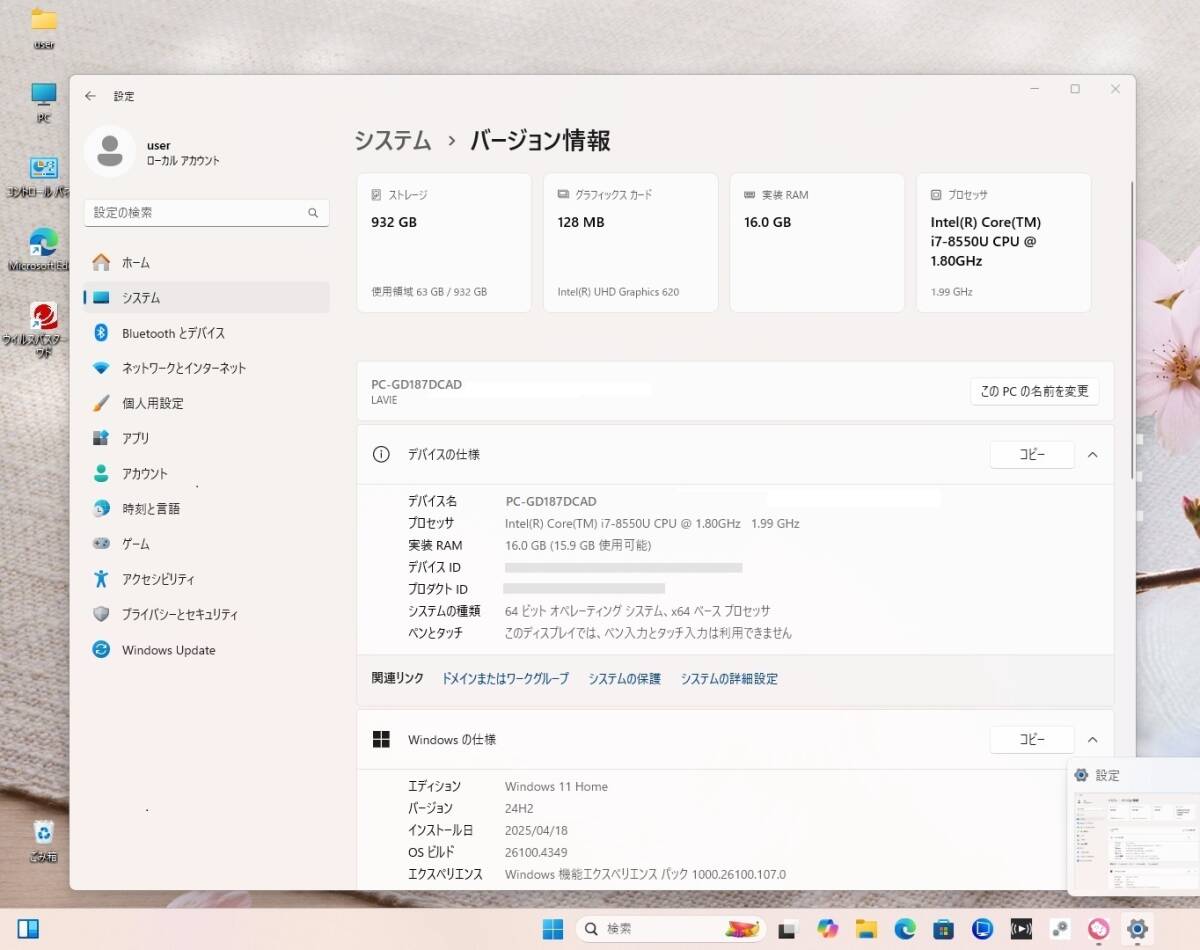Screen dimensions: 1200x950
Task: Select システム in the sidebar
Action: [206, 297]
